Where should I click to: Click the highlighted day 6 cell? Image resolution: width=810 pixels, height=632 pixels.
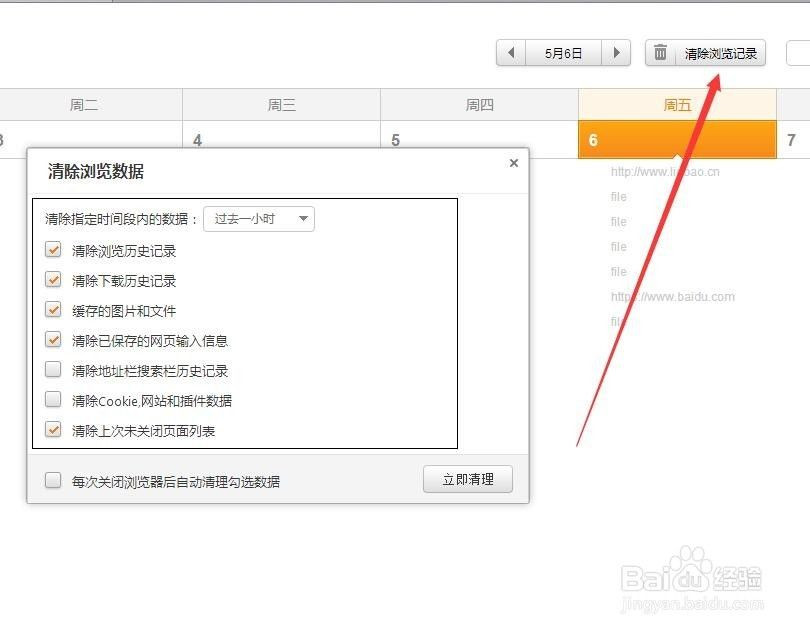(x=677, y=140)
